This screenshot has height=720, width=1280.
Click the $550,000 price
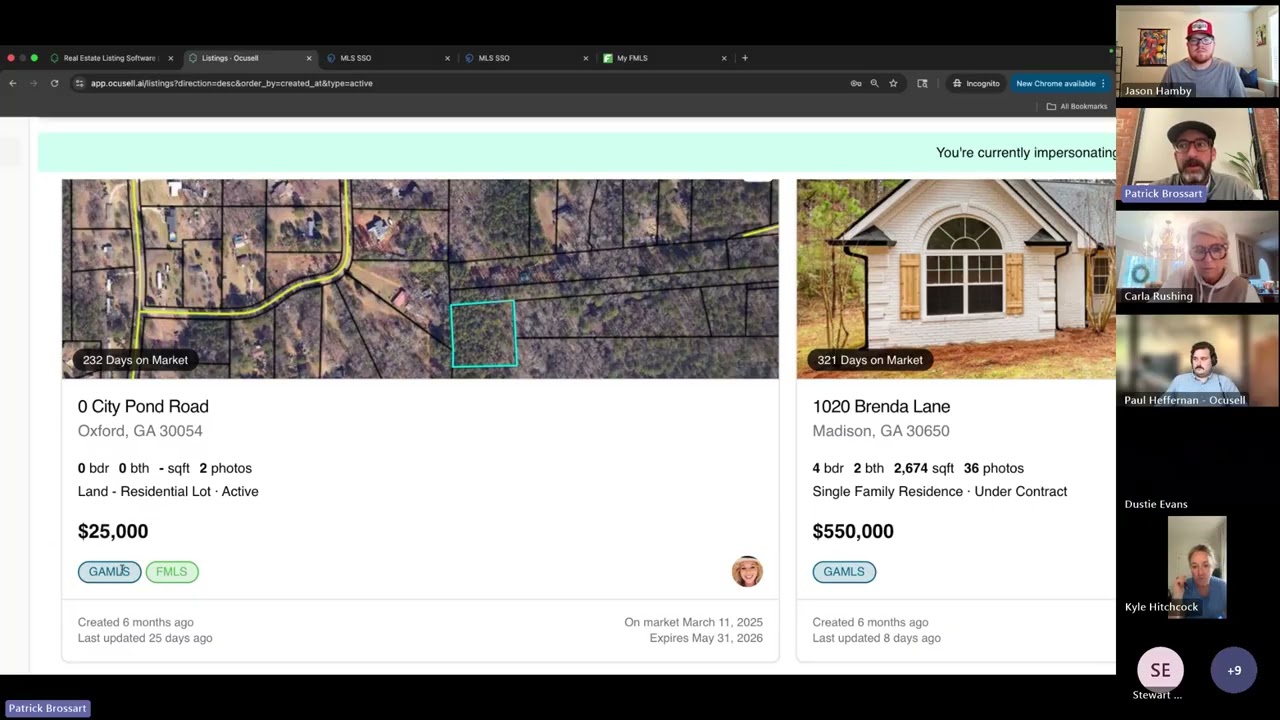(x=853, y=531)
